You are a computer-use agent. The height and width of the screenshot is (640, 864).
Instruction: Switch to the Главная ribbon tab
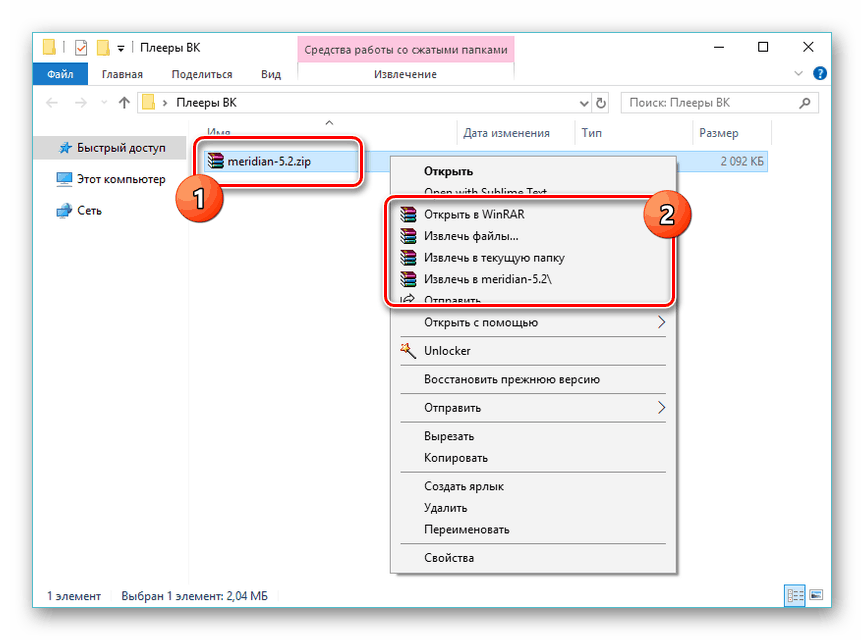pos(122,74)
